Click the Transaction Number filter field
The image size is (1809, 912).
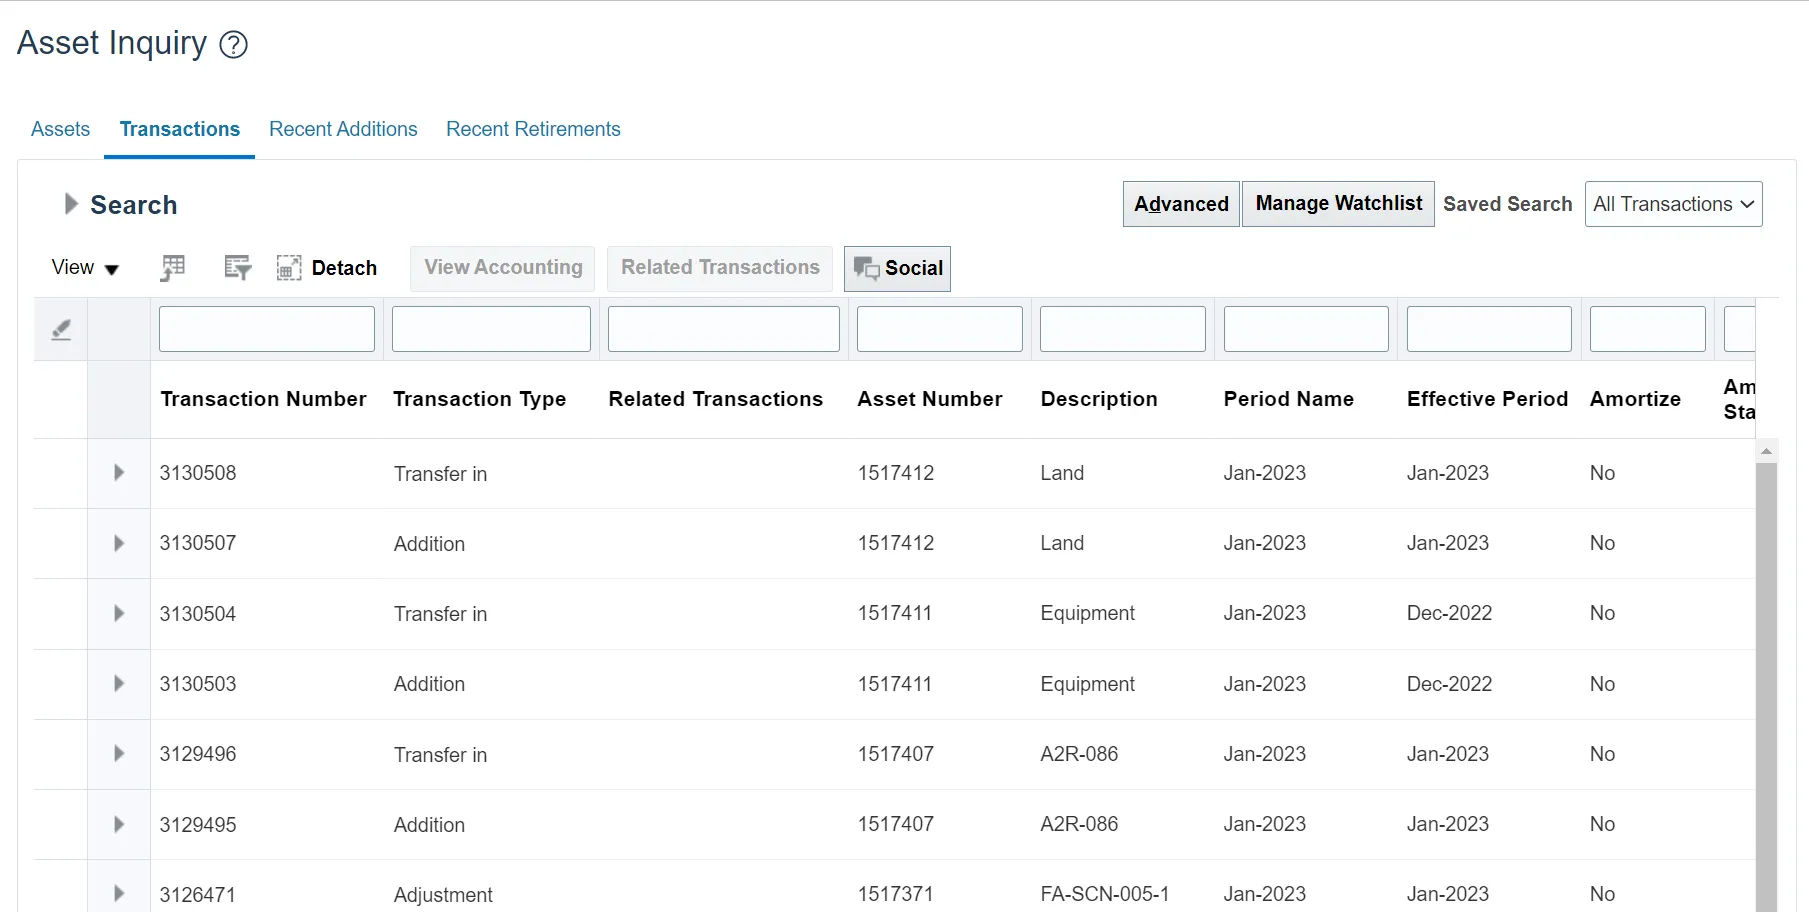(x=266, y=329)
